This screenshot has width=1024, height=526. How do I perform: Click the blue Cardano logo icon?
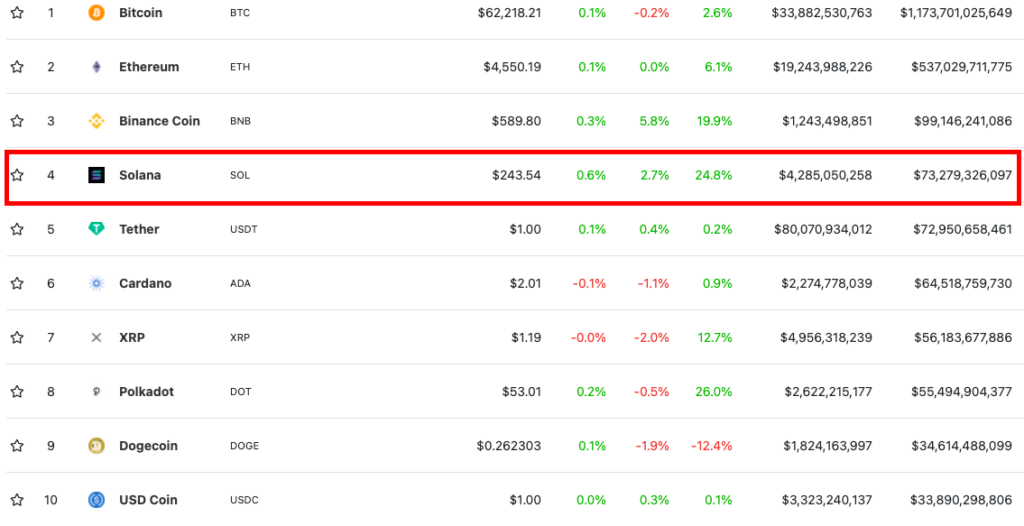click(97, 284)
